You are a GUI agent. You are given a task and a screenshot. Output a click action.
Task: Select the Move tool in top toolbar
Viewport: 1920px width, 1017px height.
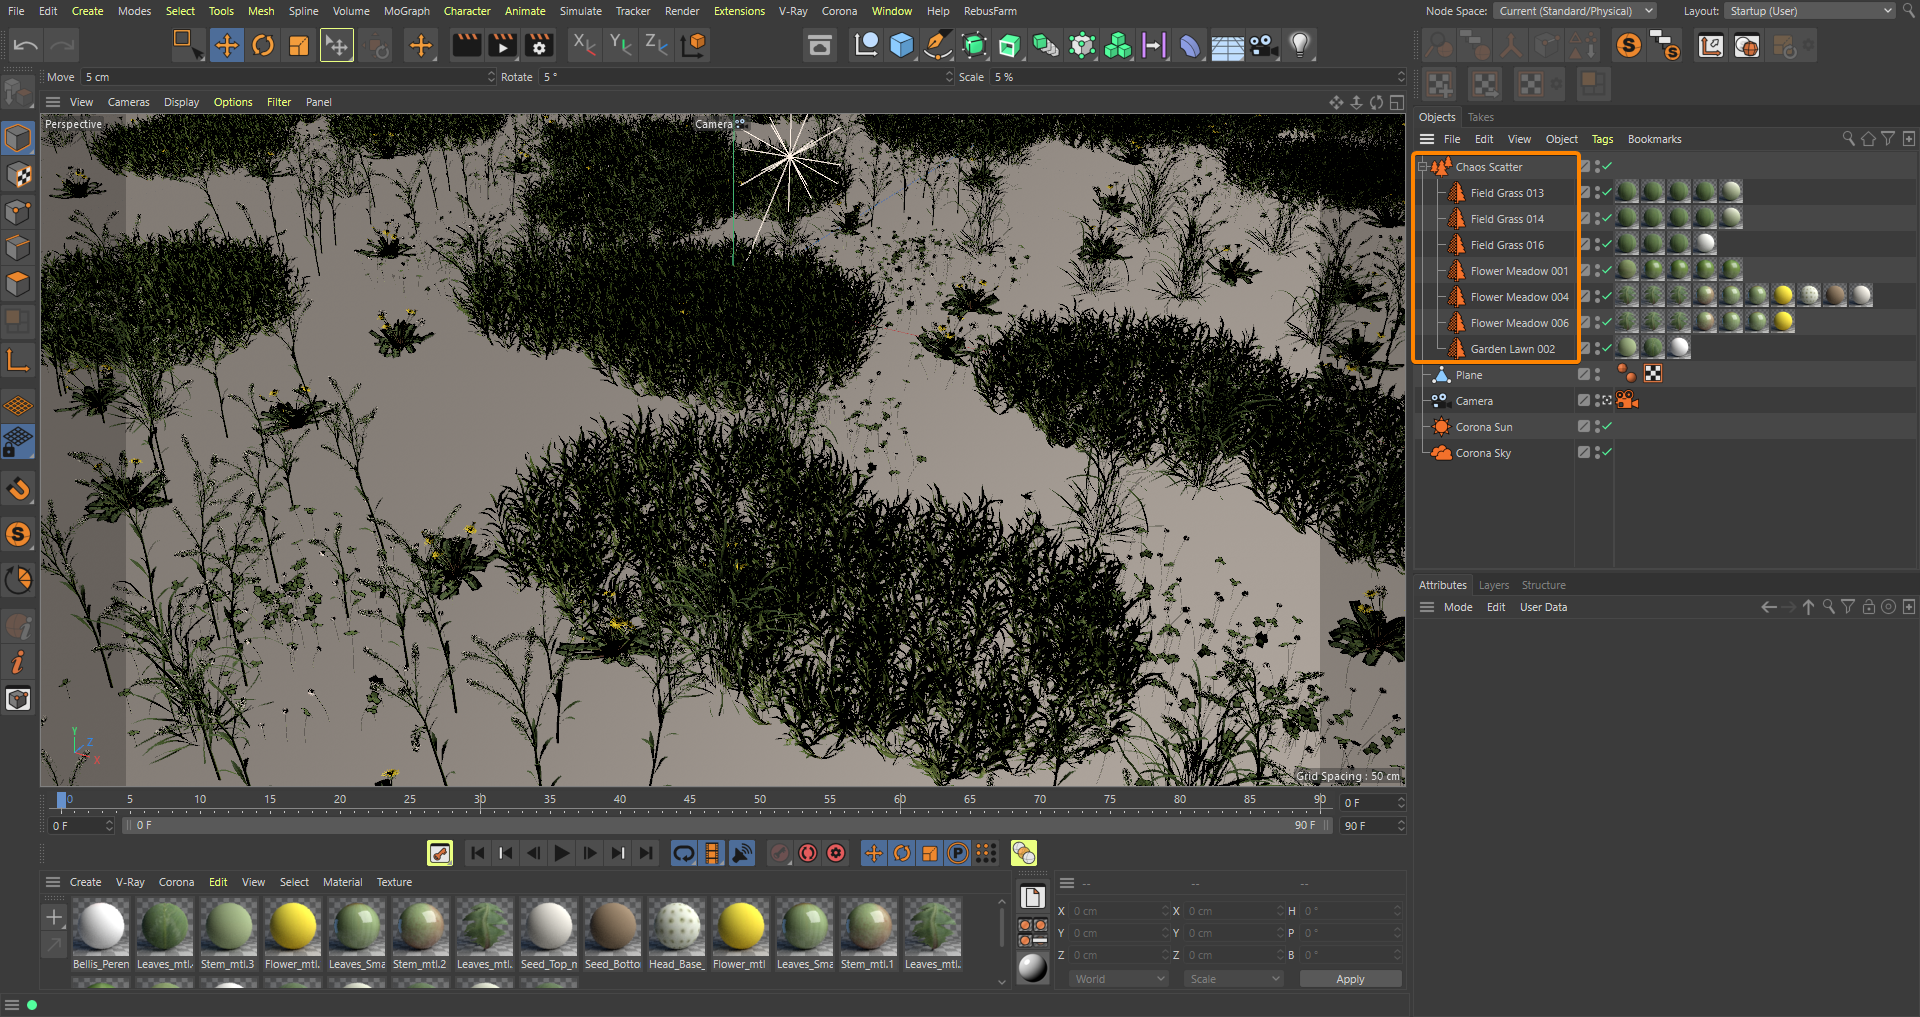(227, 45)
